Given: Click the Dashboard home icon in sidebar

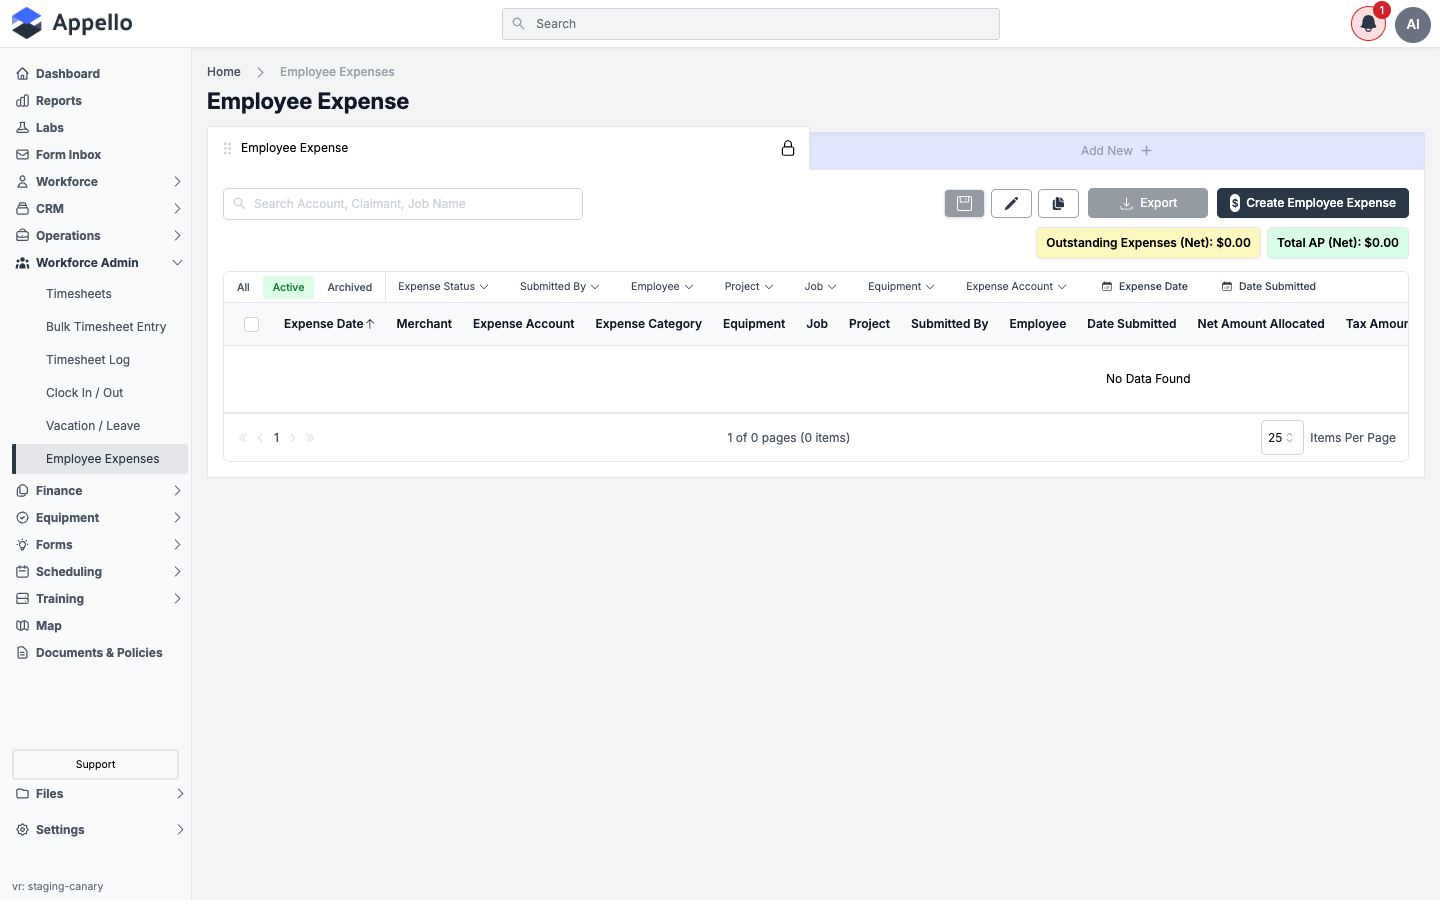Looking at the screenshot, I should pos(22,74).
